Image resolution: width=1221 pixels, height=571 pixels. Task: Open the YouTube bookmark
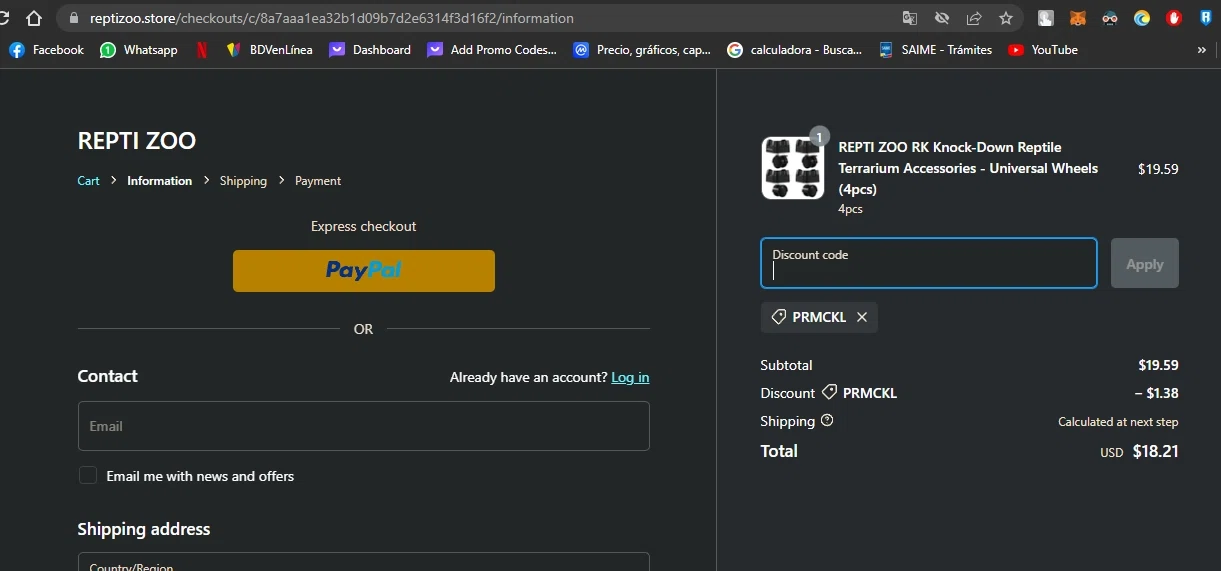tap(1043, 49)
